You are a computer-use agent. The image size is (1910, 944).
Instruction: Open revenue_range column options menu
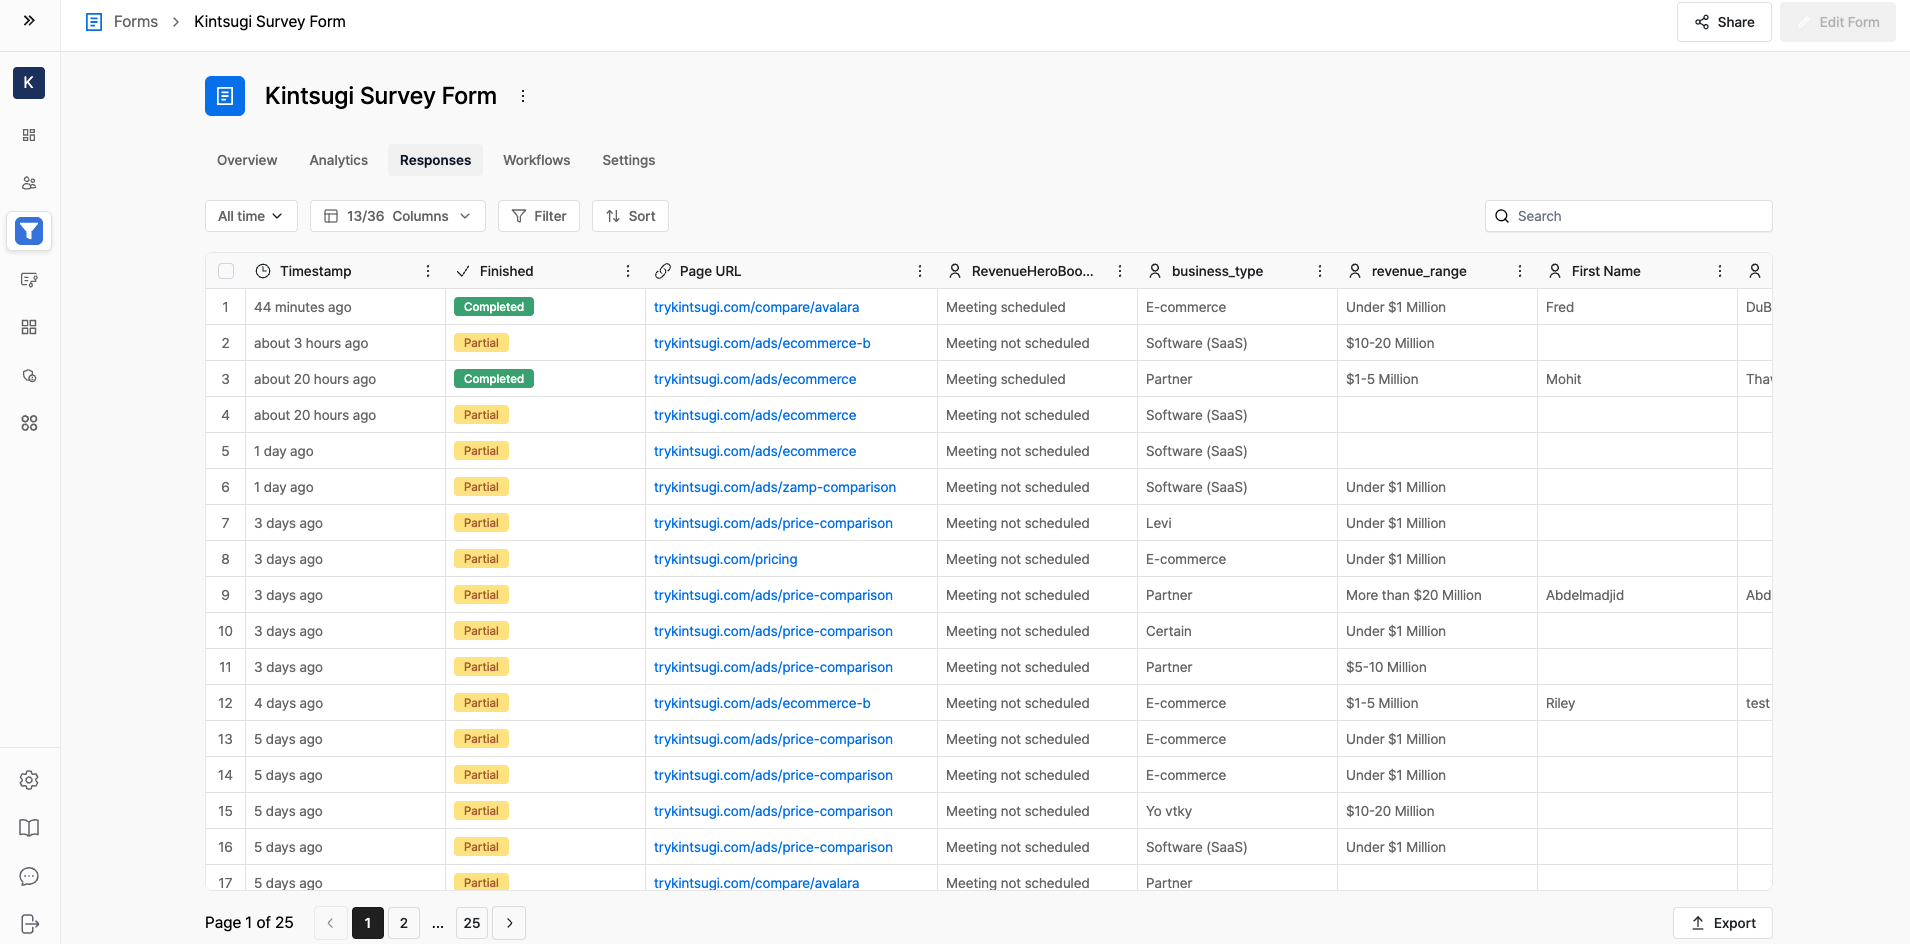[1520, 271]
